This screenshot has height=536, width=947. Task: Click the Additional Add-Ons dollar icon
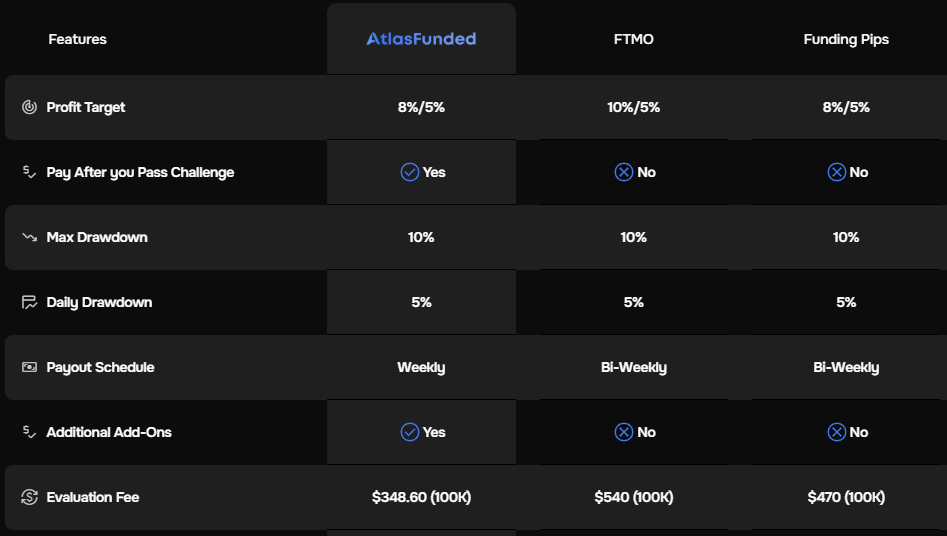pos(29,432)
